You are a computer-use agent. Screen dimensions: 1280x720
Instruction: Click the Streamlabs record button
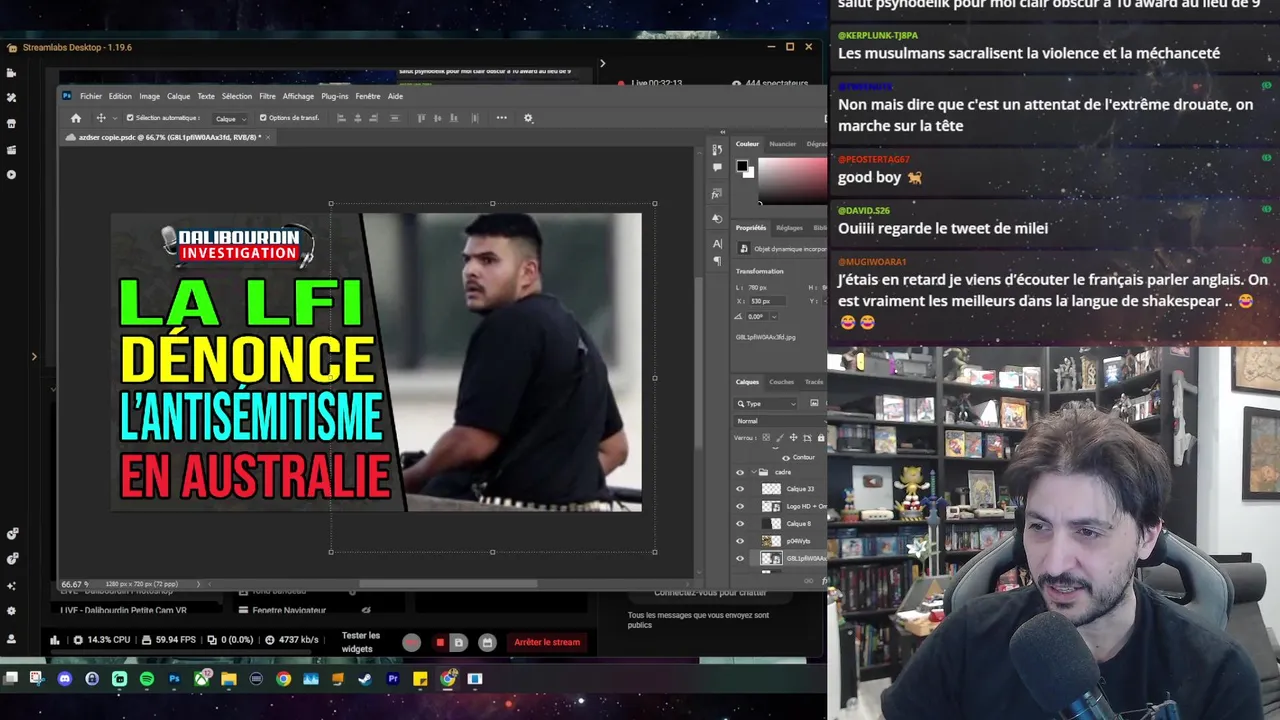[x=411, y=642]
